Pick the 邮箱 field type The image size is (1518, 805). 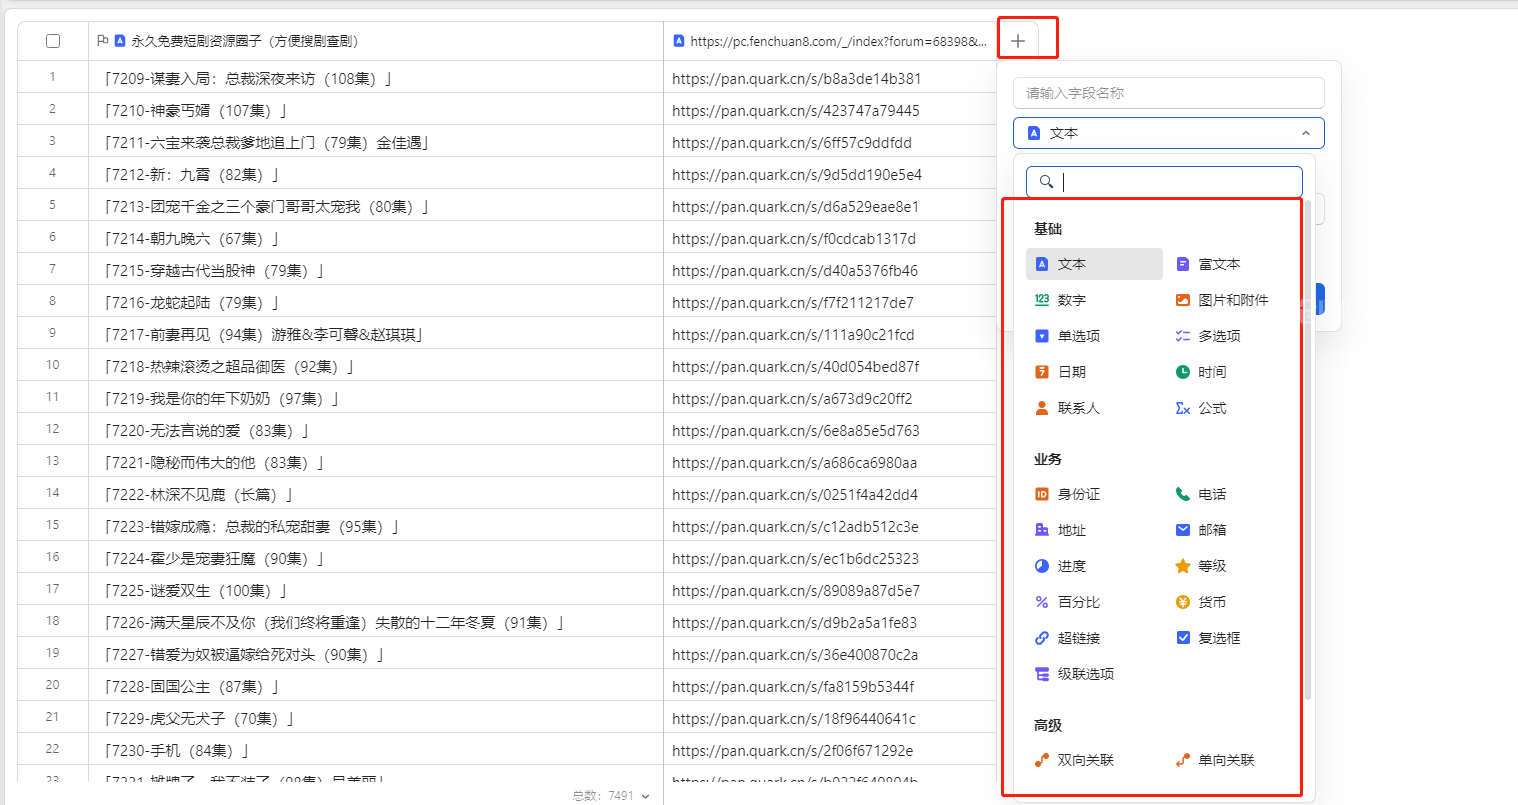[1201, 530]
